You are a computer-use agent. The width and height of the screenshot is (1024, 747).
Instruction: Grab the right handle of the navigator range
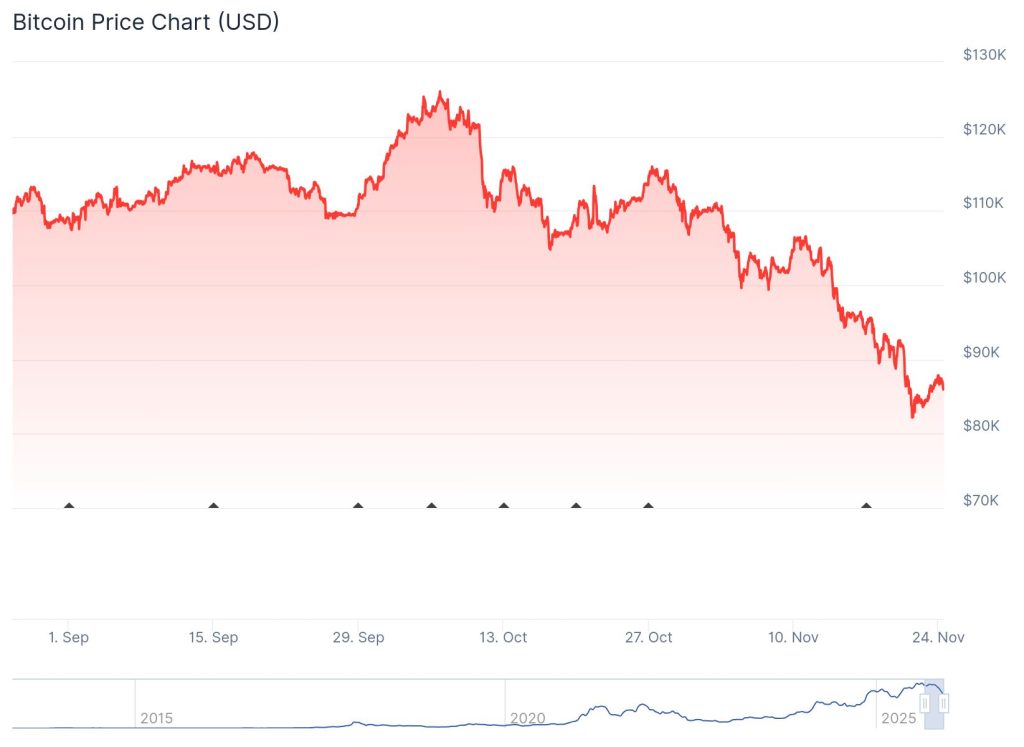point(943,703)
